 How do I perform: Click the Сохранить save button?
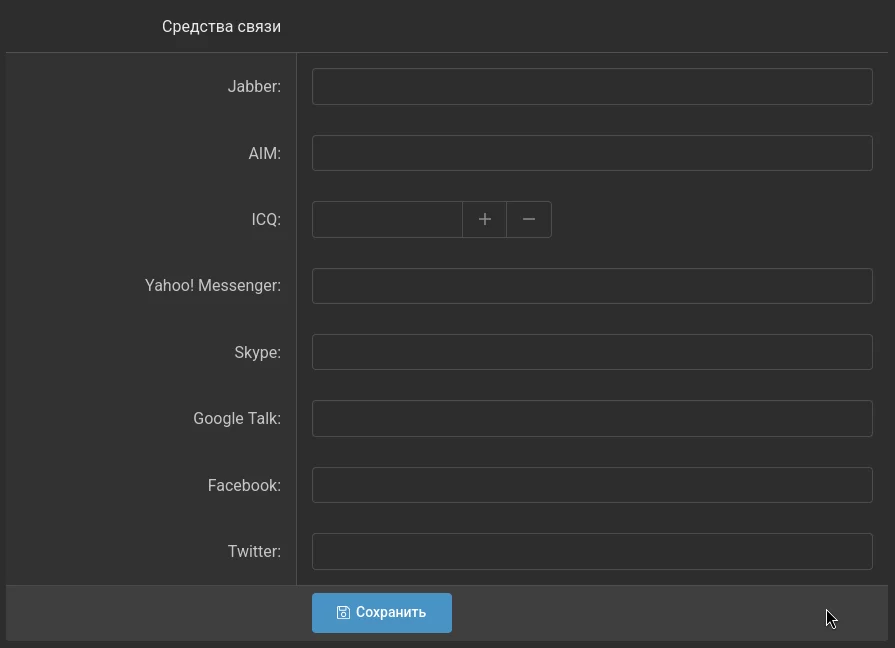click(381, 613)
